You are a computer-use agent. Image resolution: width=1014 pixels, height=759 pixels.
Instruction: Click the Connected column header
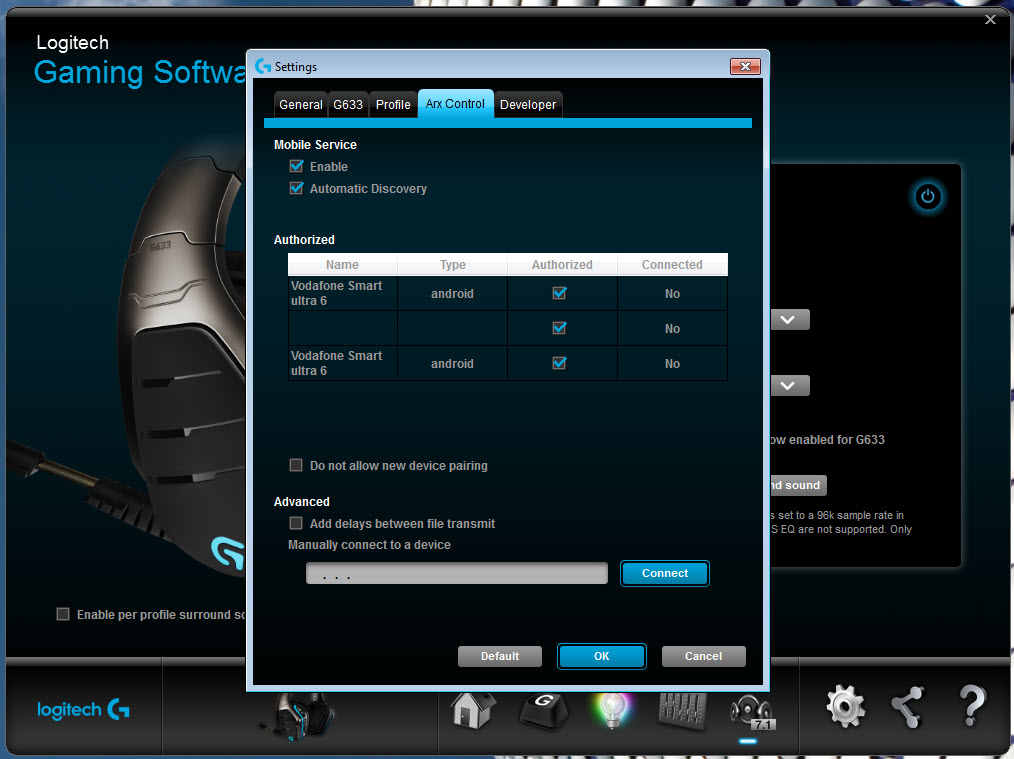pos(673,264)
